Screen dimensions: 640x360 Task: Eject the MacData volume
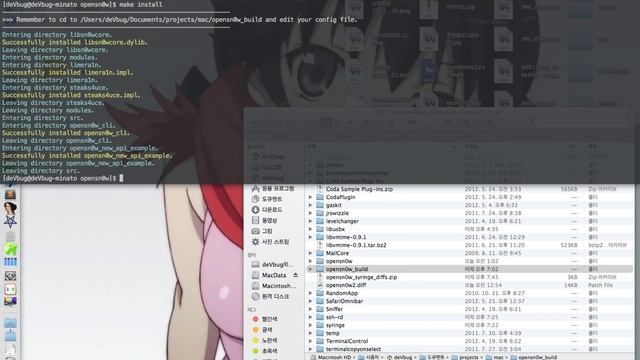click(295, 275)
